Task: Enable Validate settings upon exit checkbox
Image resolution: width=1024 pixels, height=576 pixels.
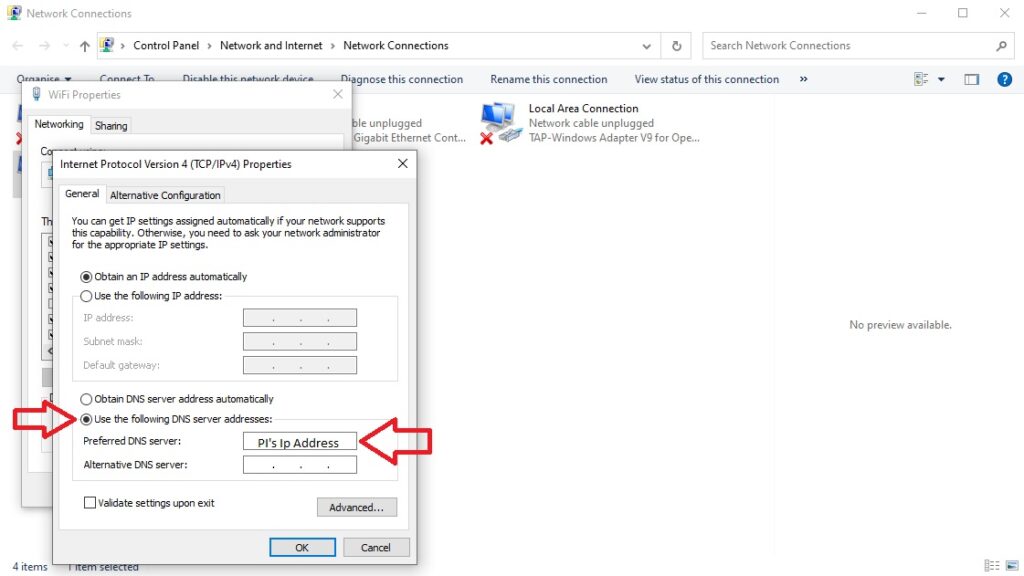Action: 90,503
